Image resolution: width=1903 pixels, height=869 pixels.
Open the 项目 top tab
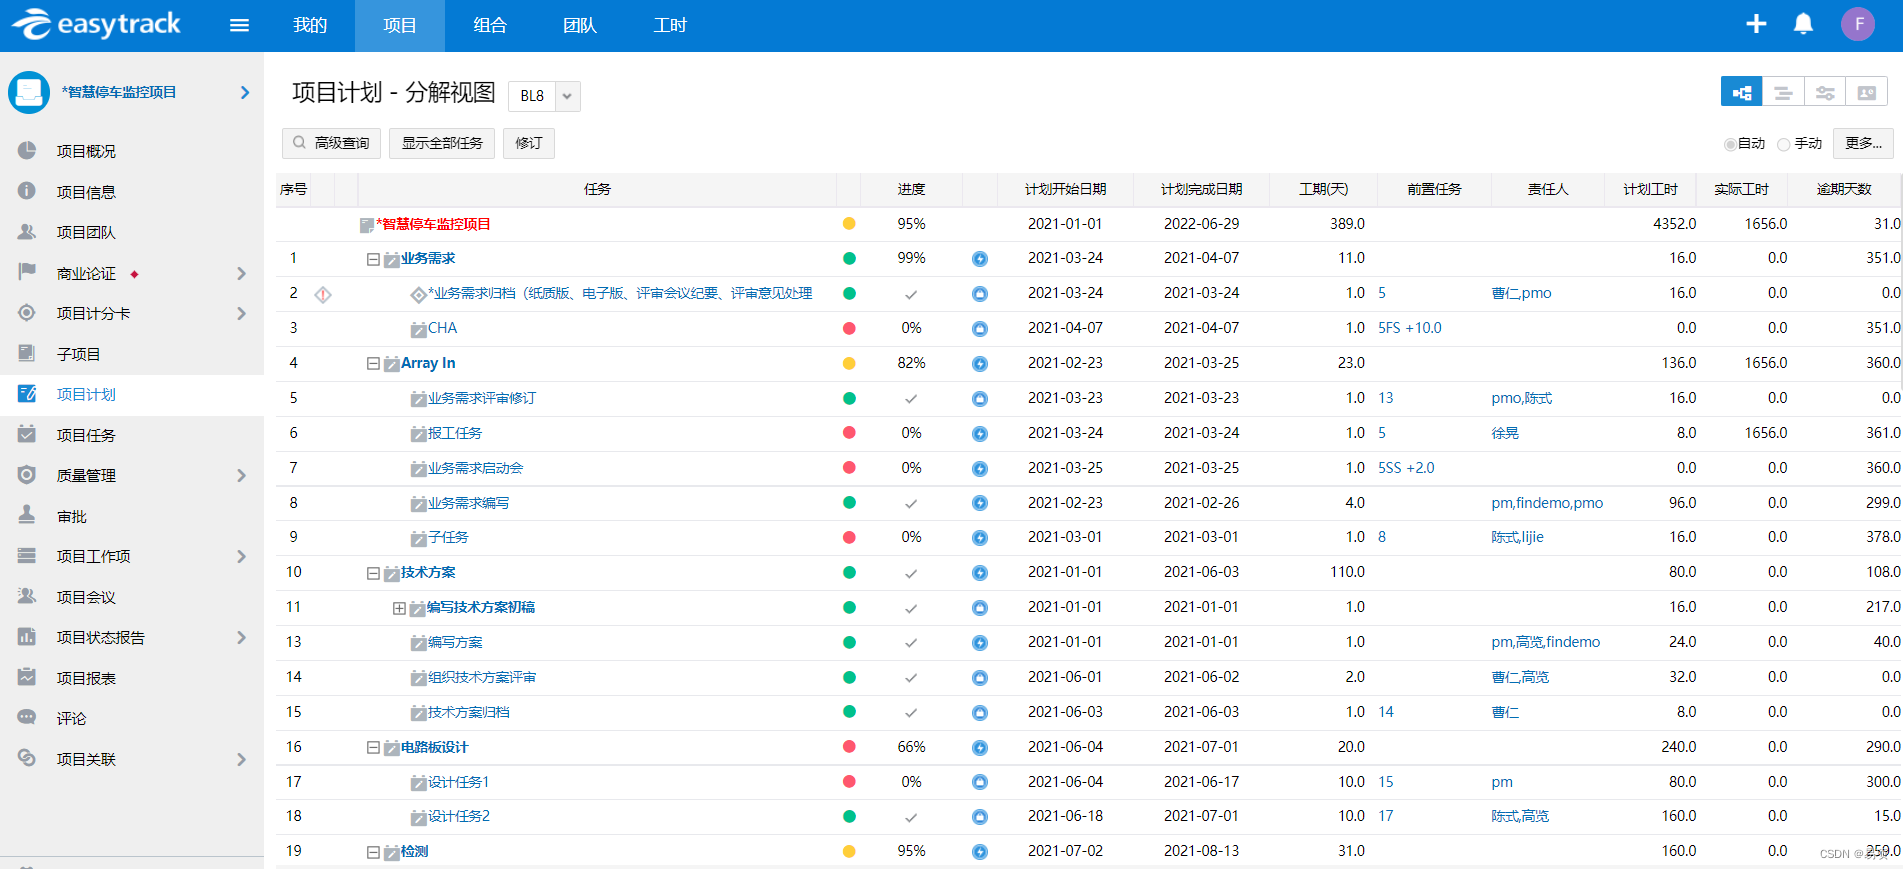pyautogui.click(x=400, y=25)
